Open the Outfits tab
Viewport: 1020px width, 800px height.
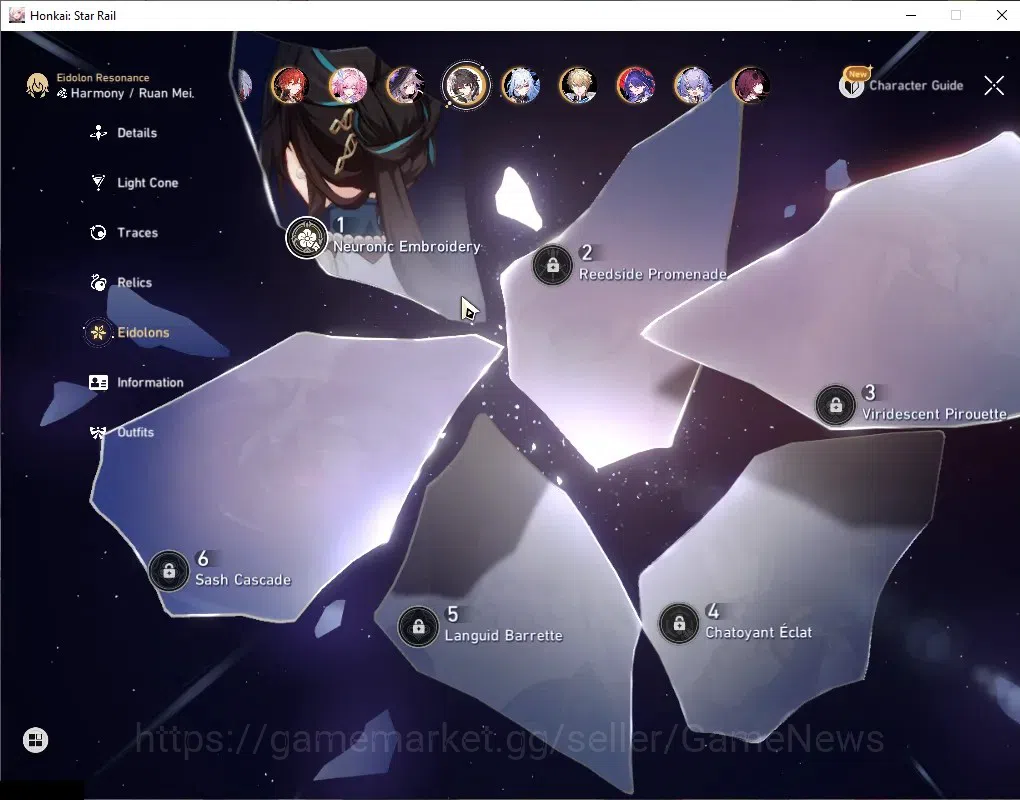tap(122, 432)
